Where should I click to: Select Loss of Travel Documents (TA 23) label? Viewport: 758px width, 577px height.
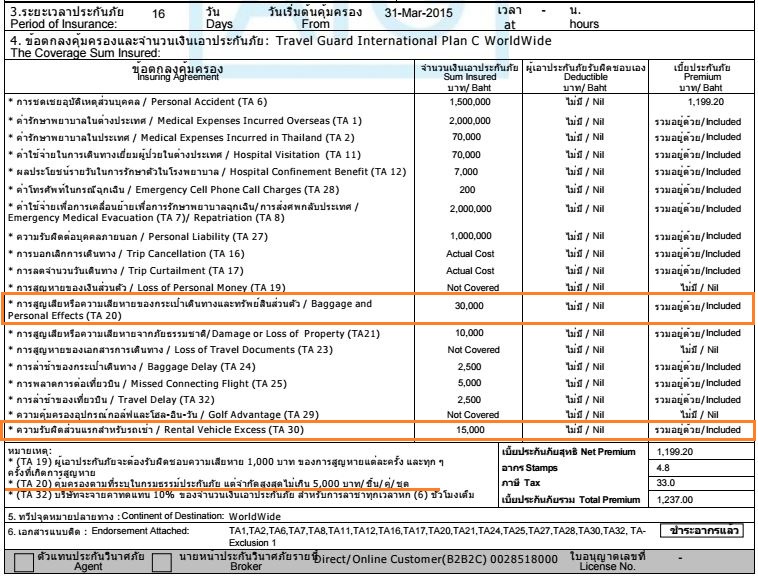170,350
